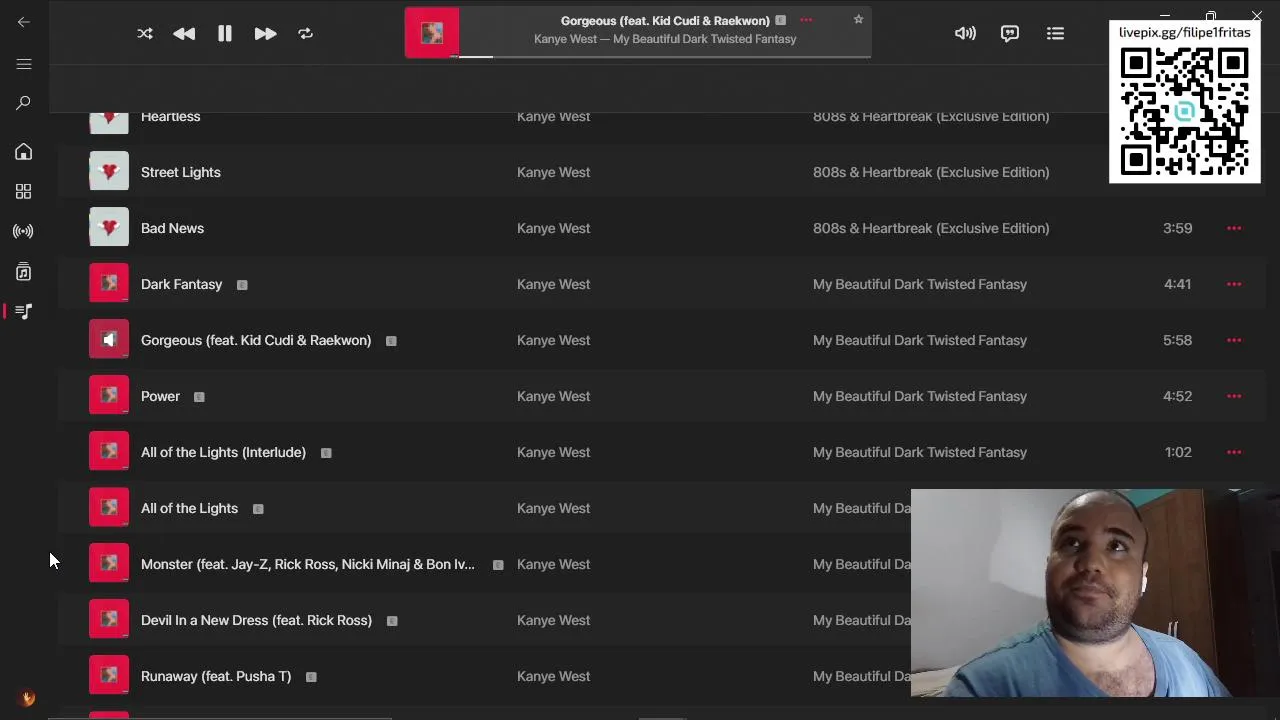Play Devil In a New Dress
Viewport: 1280px width, 720px height.
click(256, 620)
